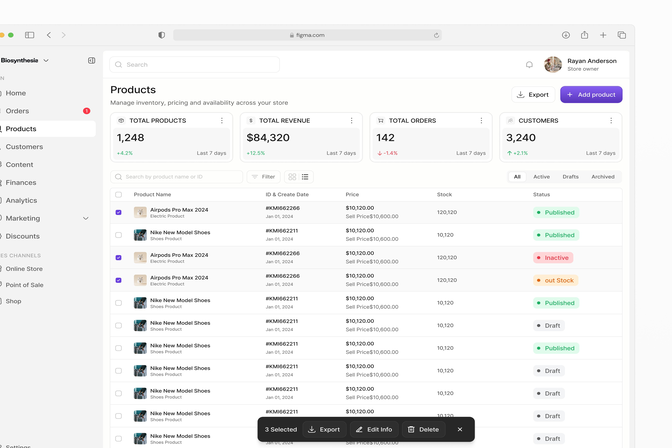Viewport: 672px width, 448px height.
Task: Switch to the Active tab
Action: [541, 177]
